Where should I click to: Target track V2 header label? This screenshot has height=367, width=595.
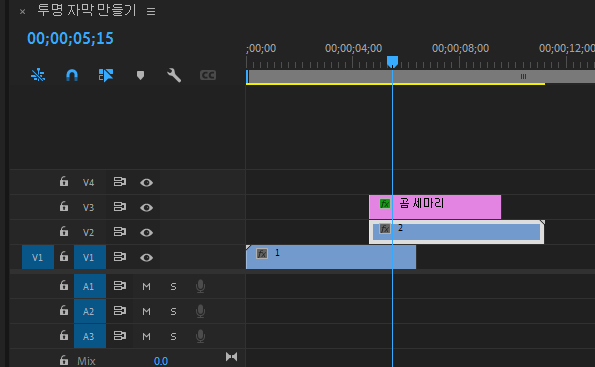tap(88, 233)
